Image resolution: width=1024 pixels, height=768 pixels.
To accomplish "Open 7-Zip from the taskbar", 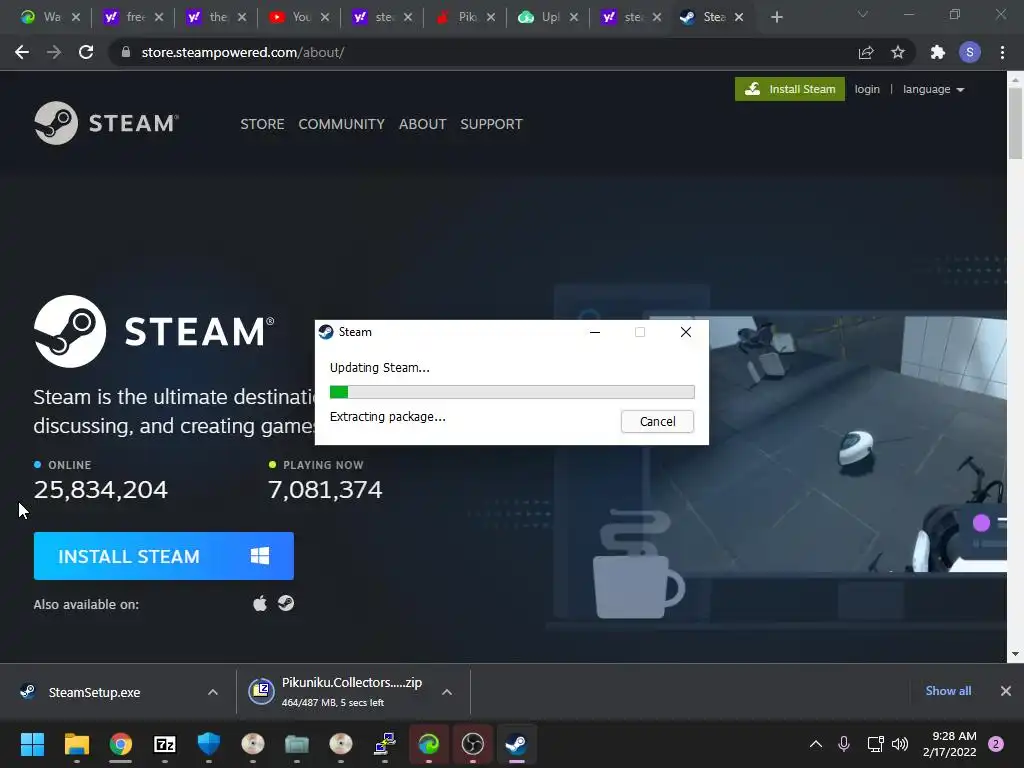I will (x=165, y=743).
